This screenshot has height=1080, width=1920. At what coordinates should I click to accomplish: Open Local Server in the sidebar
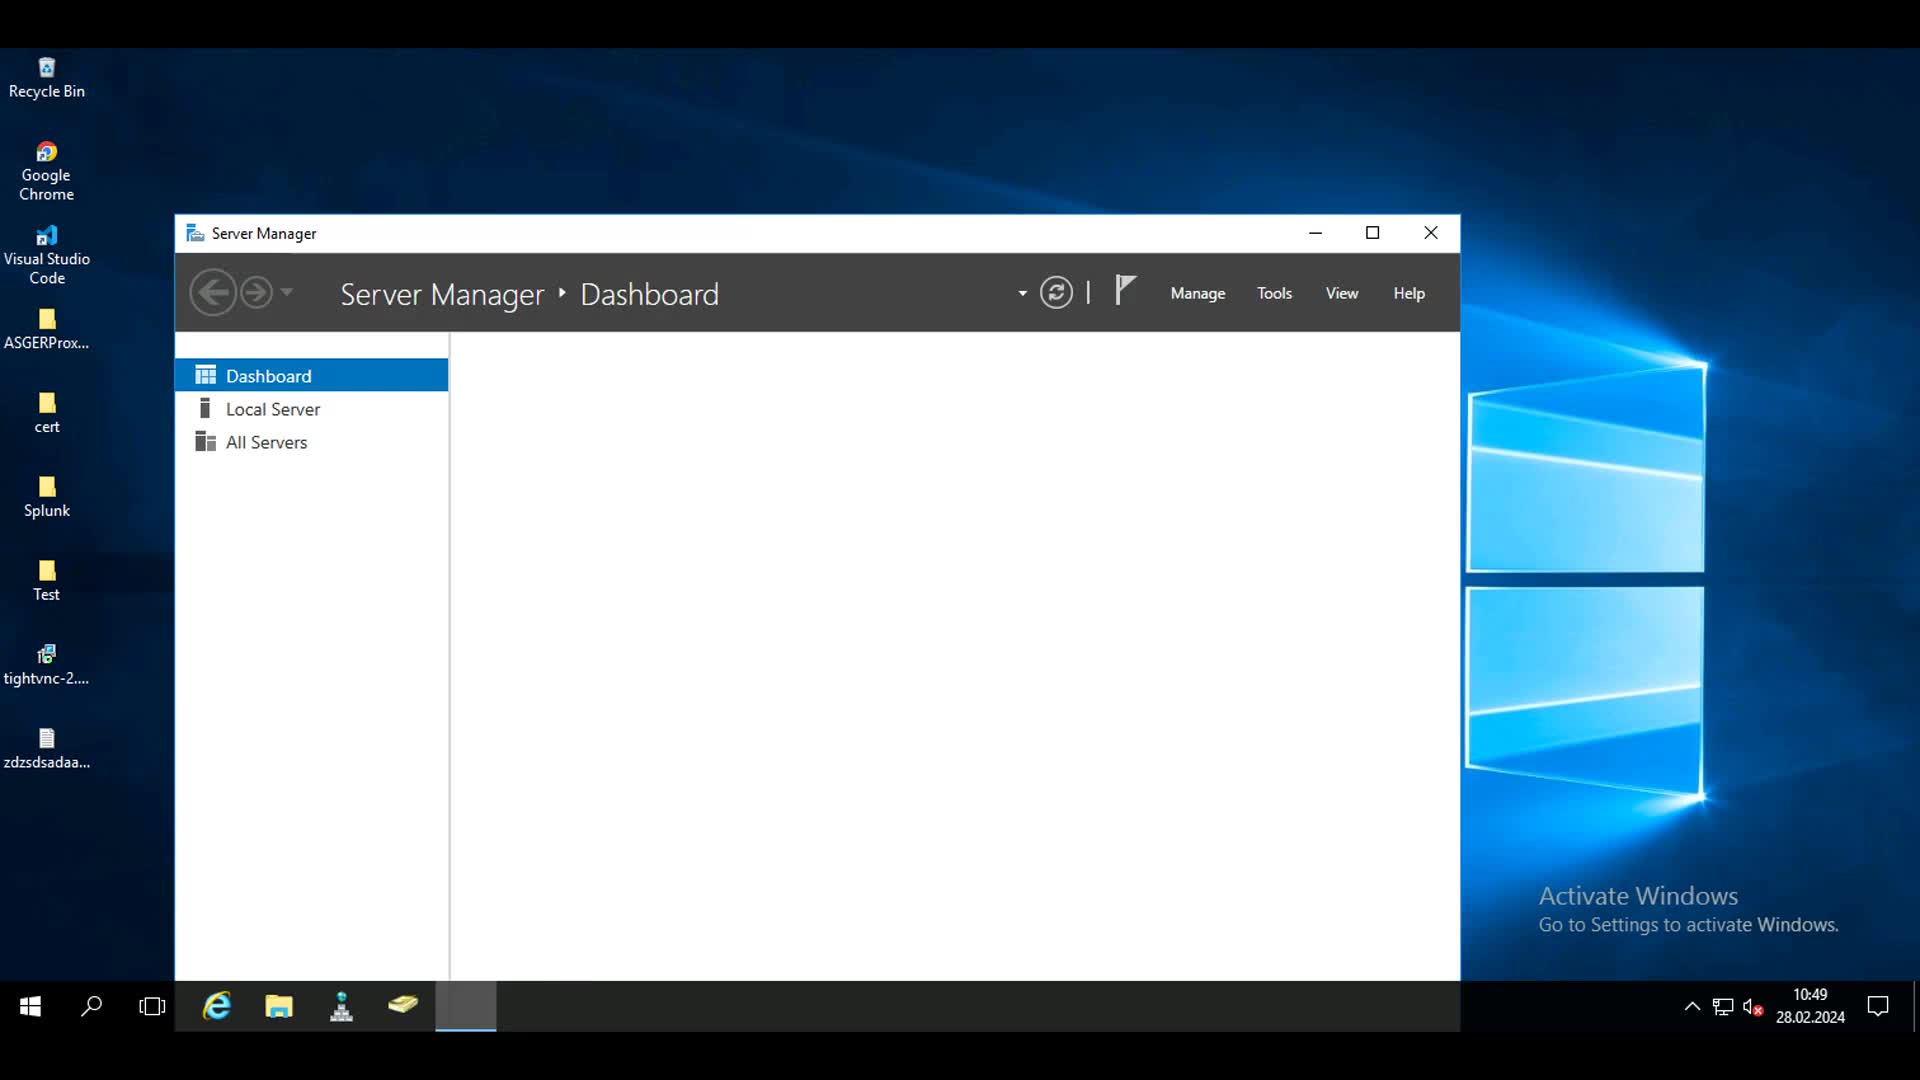(x=272, y=409)
